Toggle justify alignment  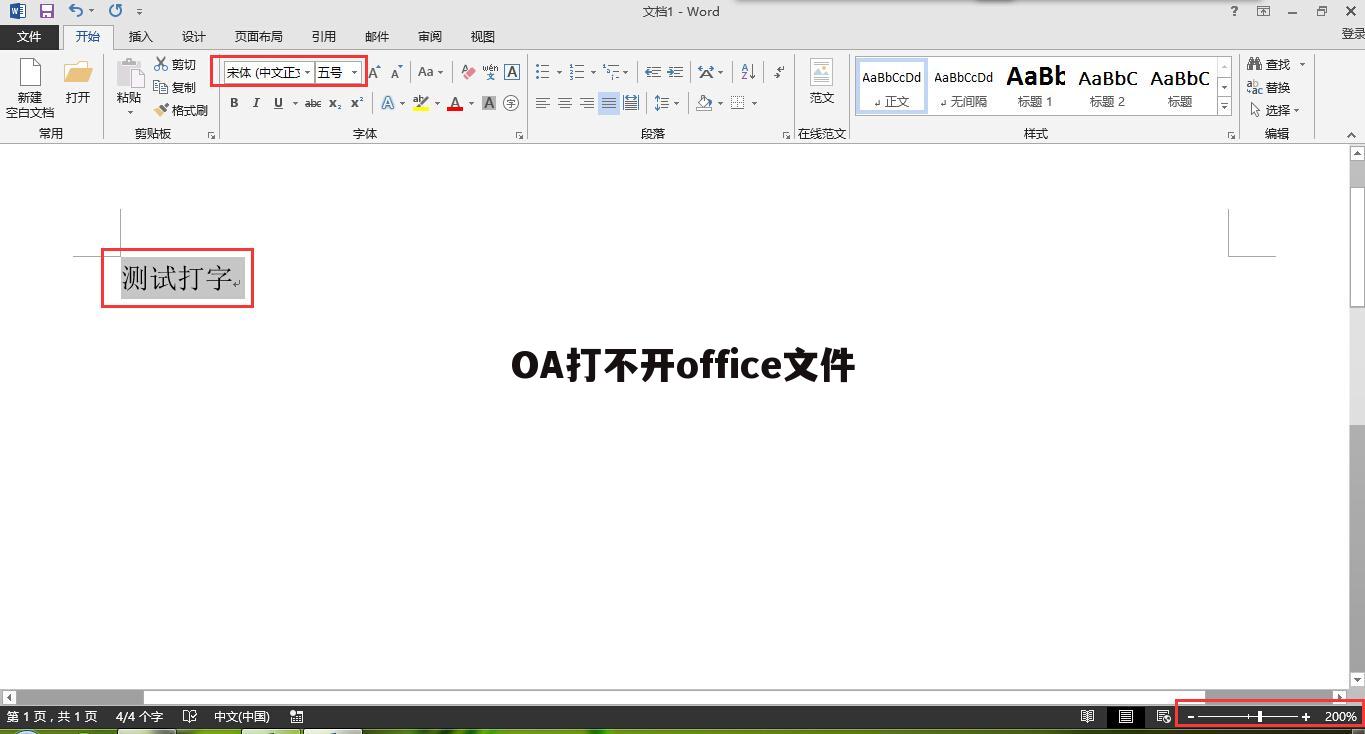(x=609, y=103)
